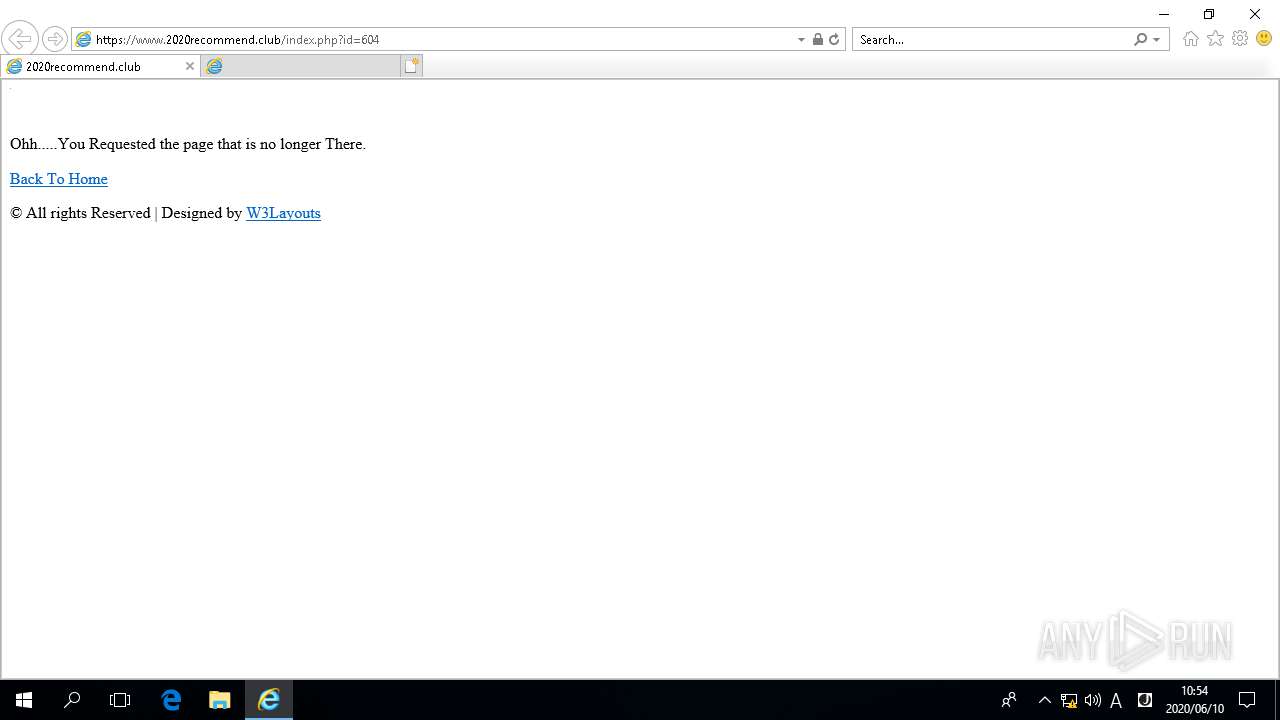The width and height of the screenshot is (1280, 720).
Task: Restore down the Internet Explorer window
Action: click(1209, 14)
